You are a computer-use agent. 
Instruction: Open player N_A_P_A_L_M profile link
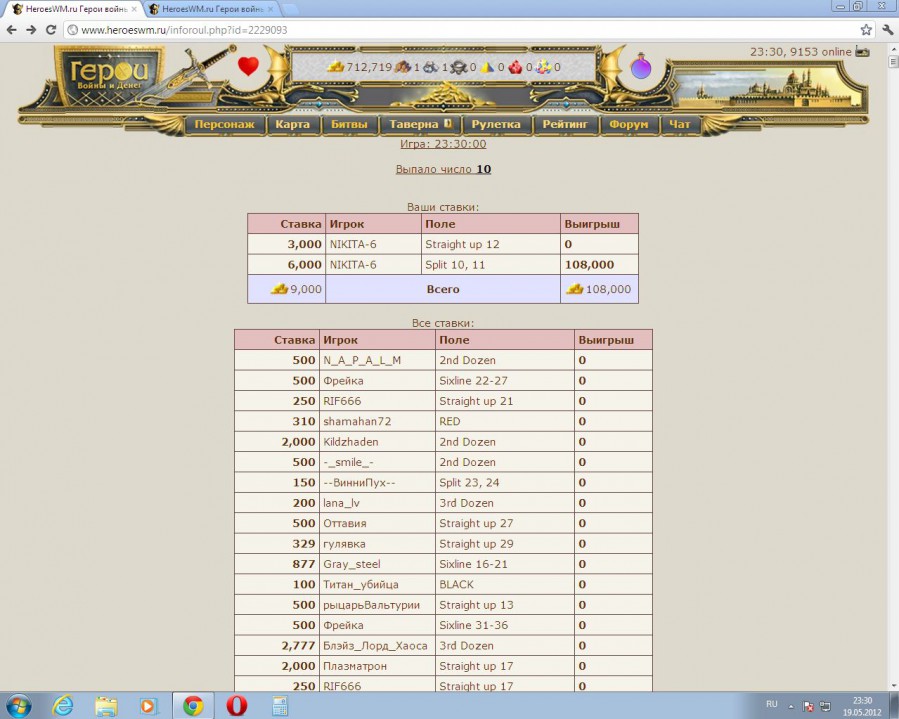[362, 360]
